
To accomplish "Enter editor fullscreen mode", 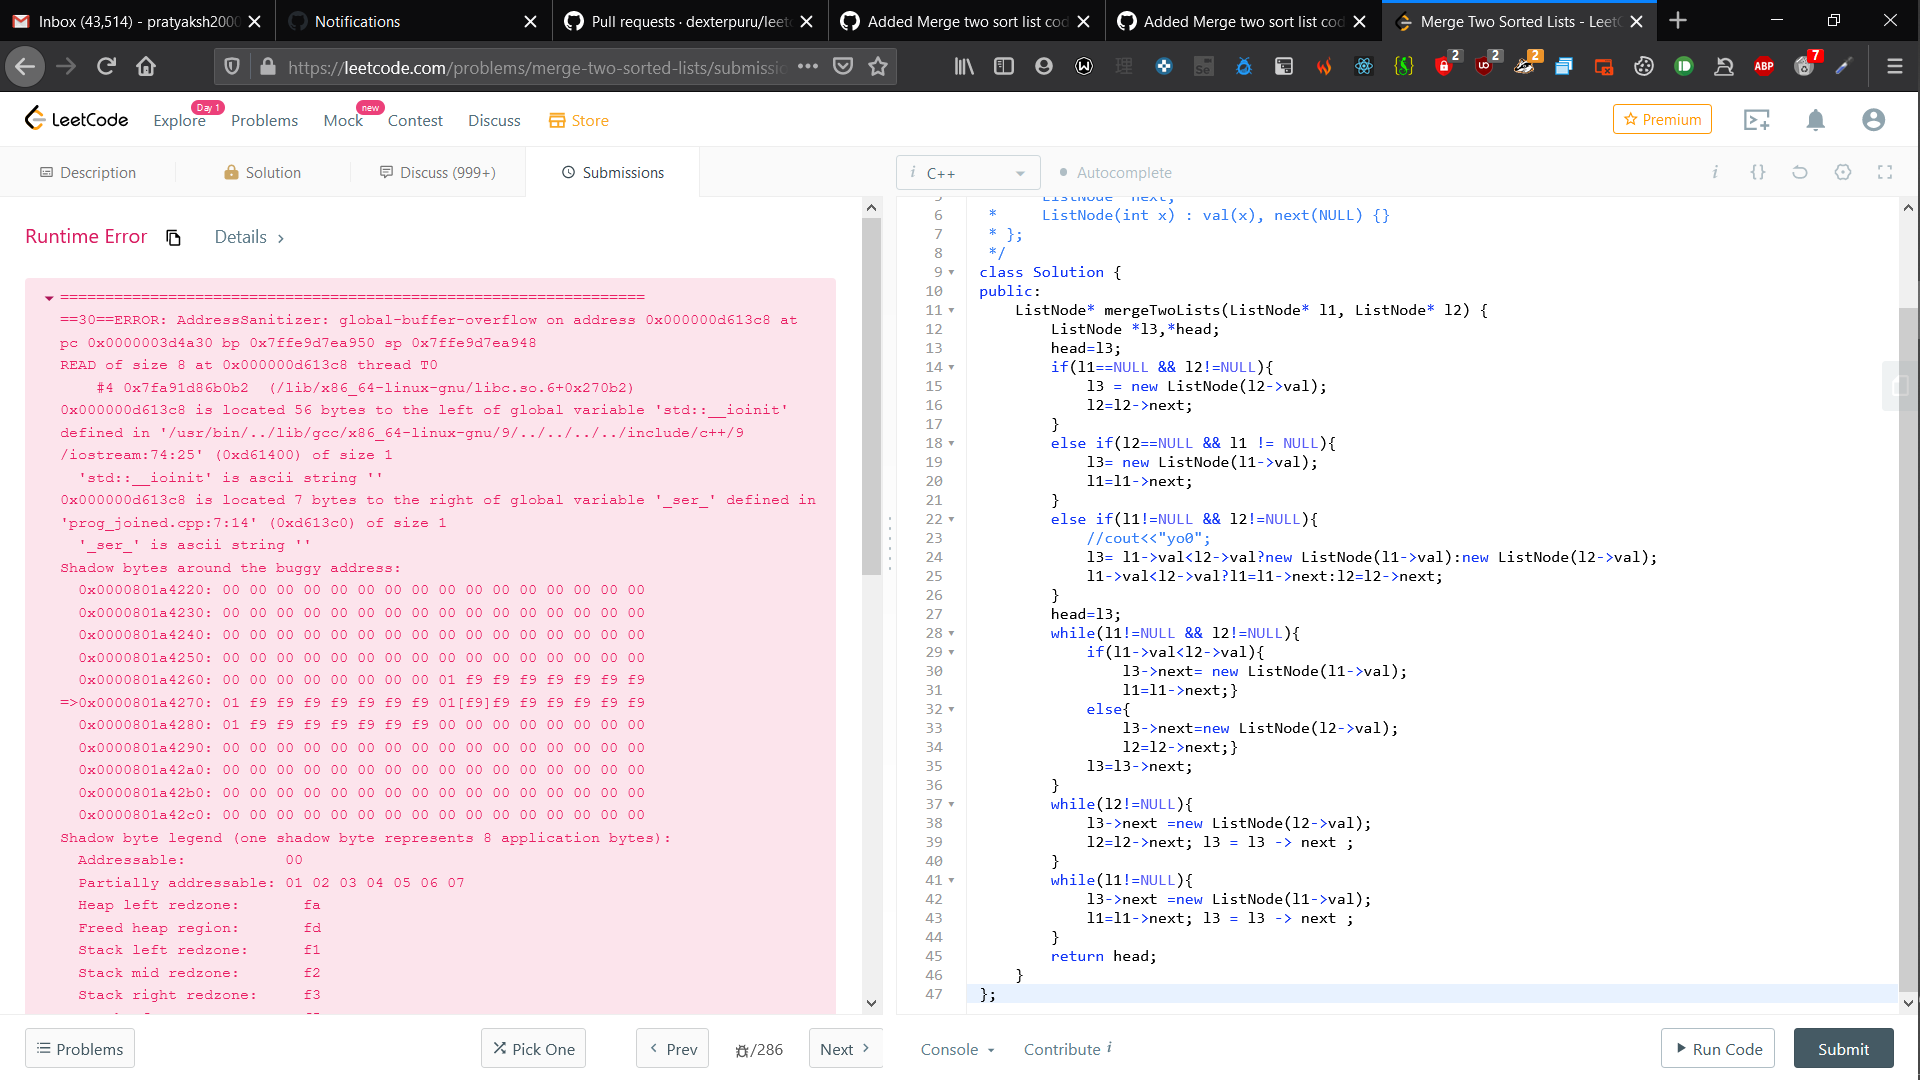I will (1885, 172).
